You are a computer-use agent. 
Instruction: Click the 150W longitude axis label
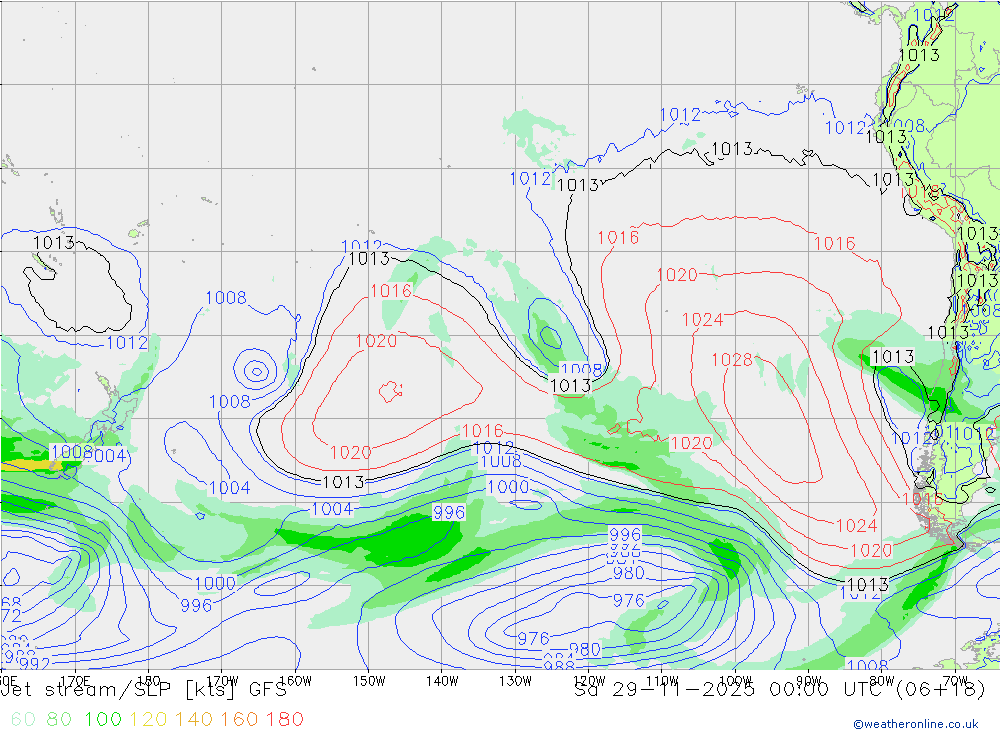[x=369, y=681]
